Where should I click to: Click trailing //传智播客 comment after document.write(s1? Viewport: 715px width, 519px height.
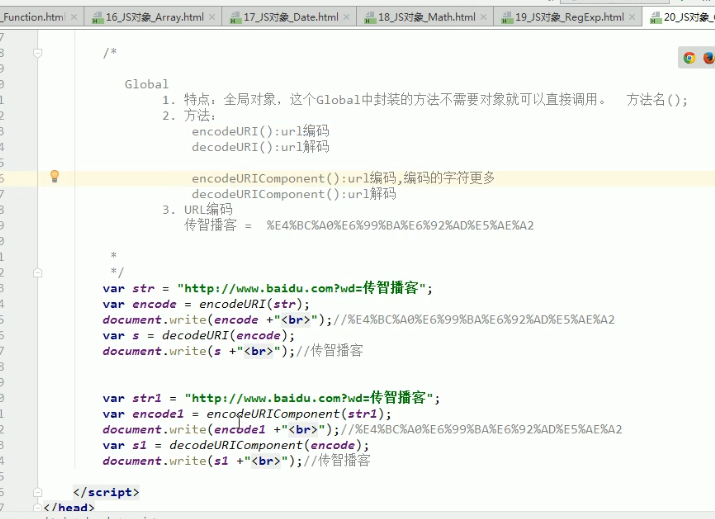tap(337, 461)
